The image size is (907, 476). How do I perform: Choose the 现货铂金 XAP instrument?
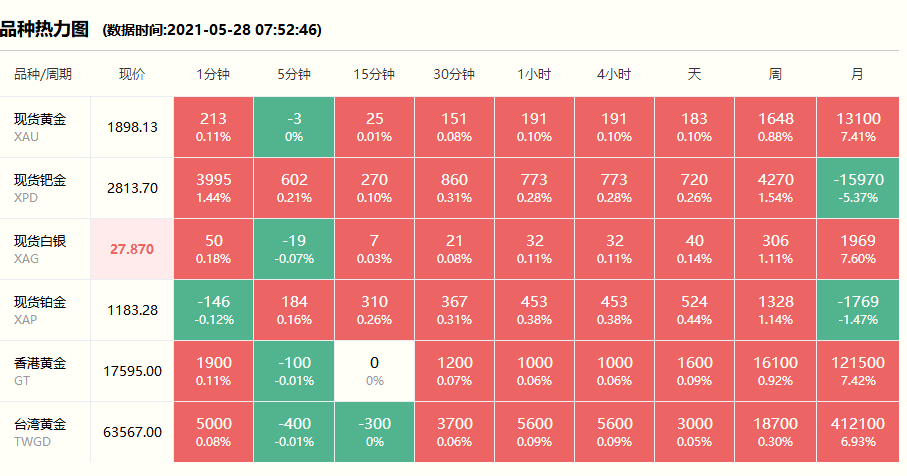(40, 310)
